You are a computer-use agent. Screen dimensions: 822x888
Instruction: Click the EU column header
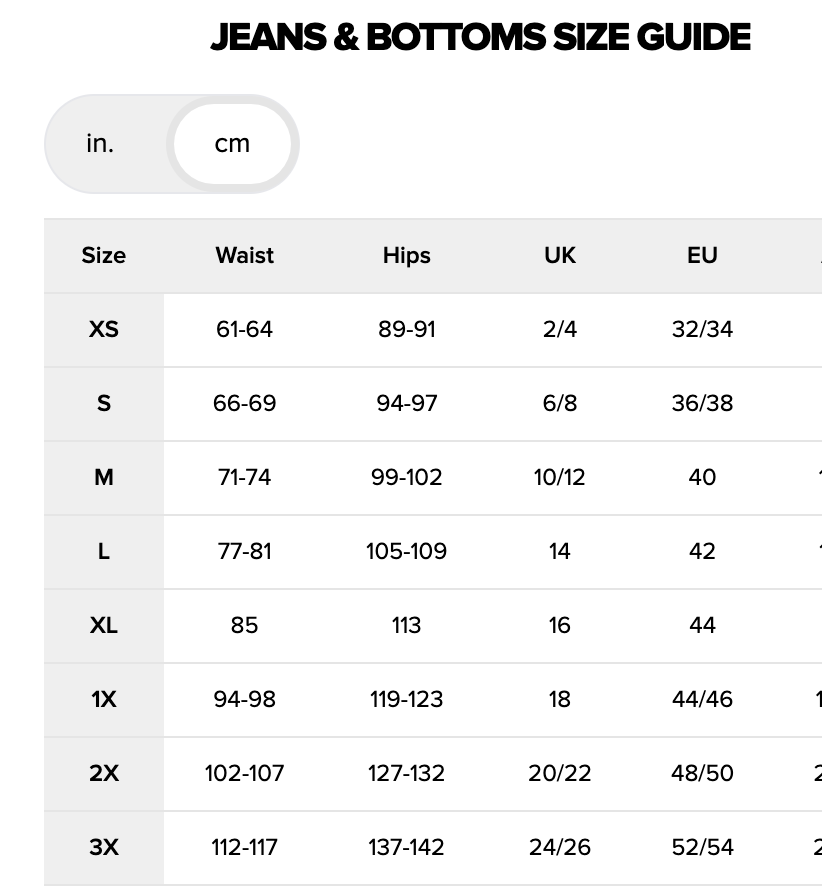click(x=702, y=256)
